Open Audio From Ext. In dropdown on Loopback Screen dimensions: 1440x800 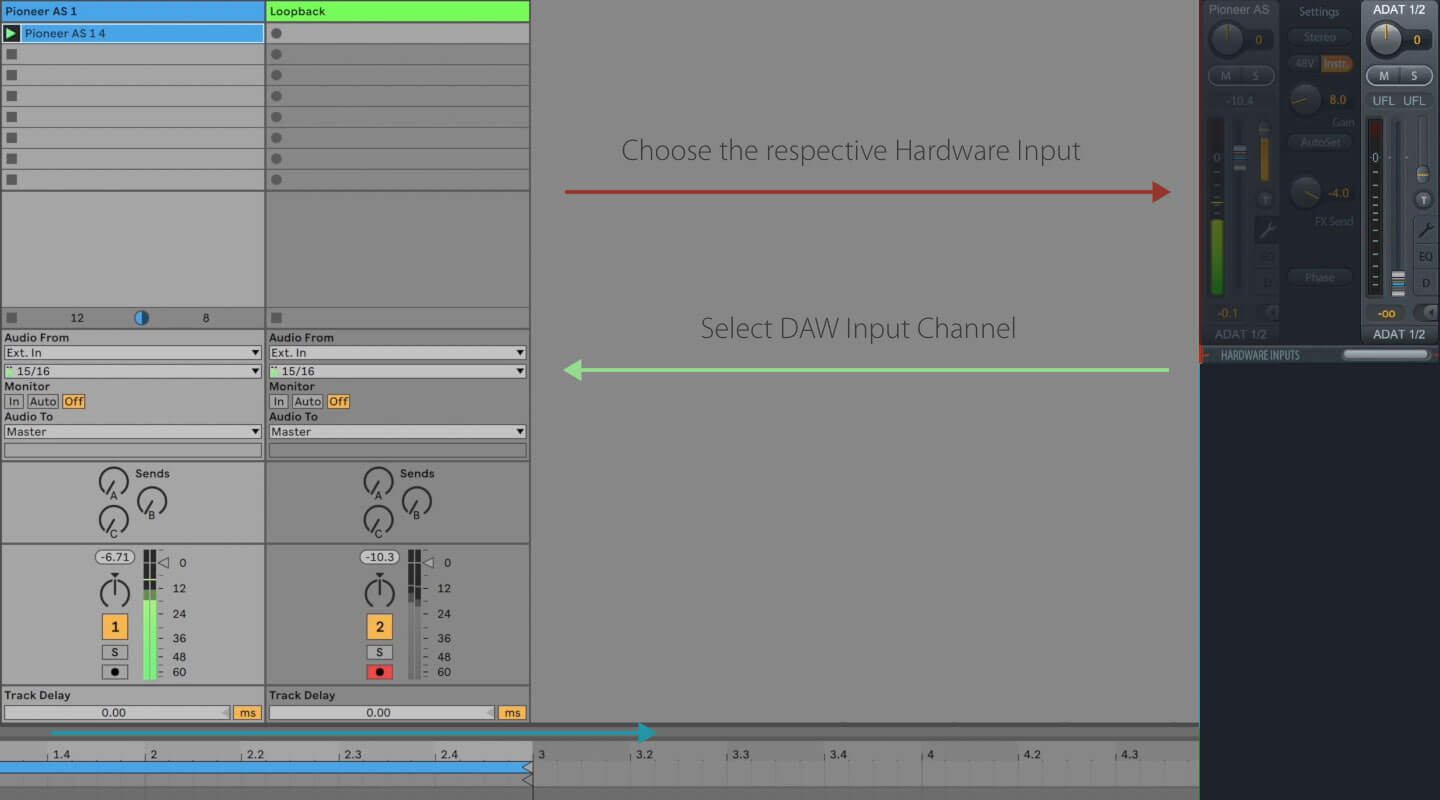click(397, 353)
